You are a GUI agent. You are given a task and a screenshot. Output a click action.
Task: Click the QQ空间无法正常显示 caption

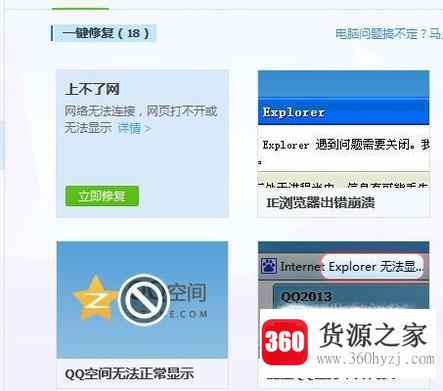pyautogui.click(x=129, y=374)
